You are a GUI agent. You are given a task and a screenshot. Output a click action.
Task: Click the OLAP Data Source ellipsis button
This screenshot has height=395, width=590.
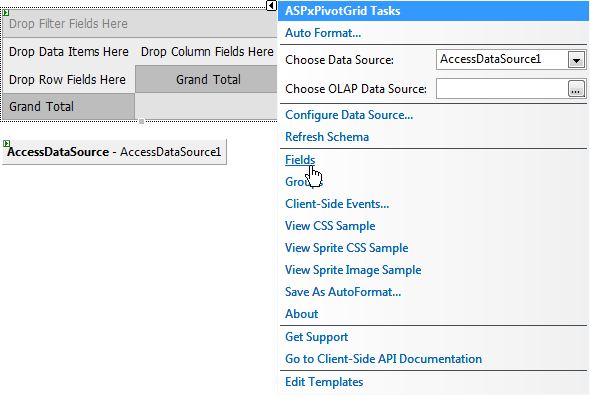point(576,89)
